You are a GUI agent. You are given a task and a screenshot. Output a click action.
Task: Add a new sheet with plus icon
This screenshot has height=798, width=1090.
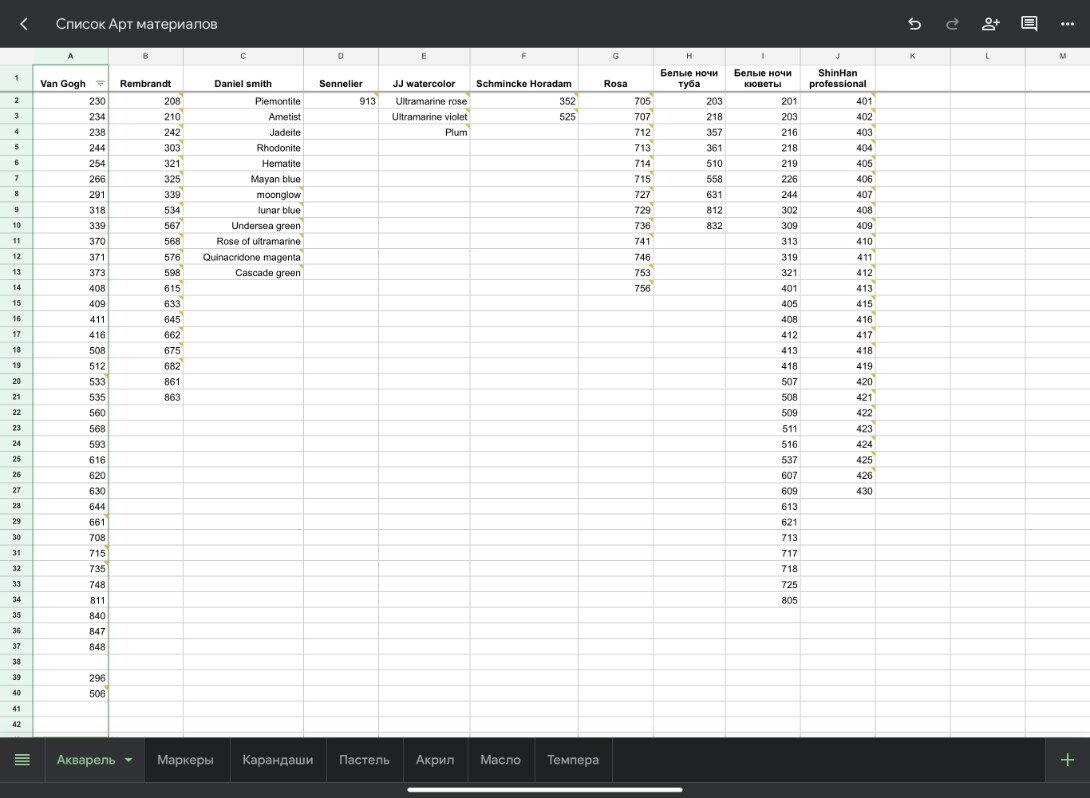(x=1068, y=760)
